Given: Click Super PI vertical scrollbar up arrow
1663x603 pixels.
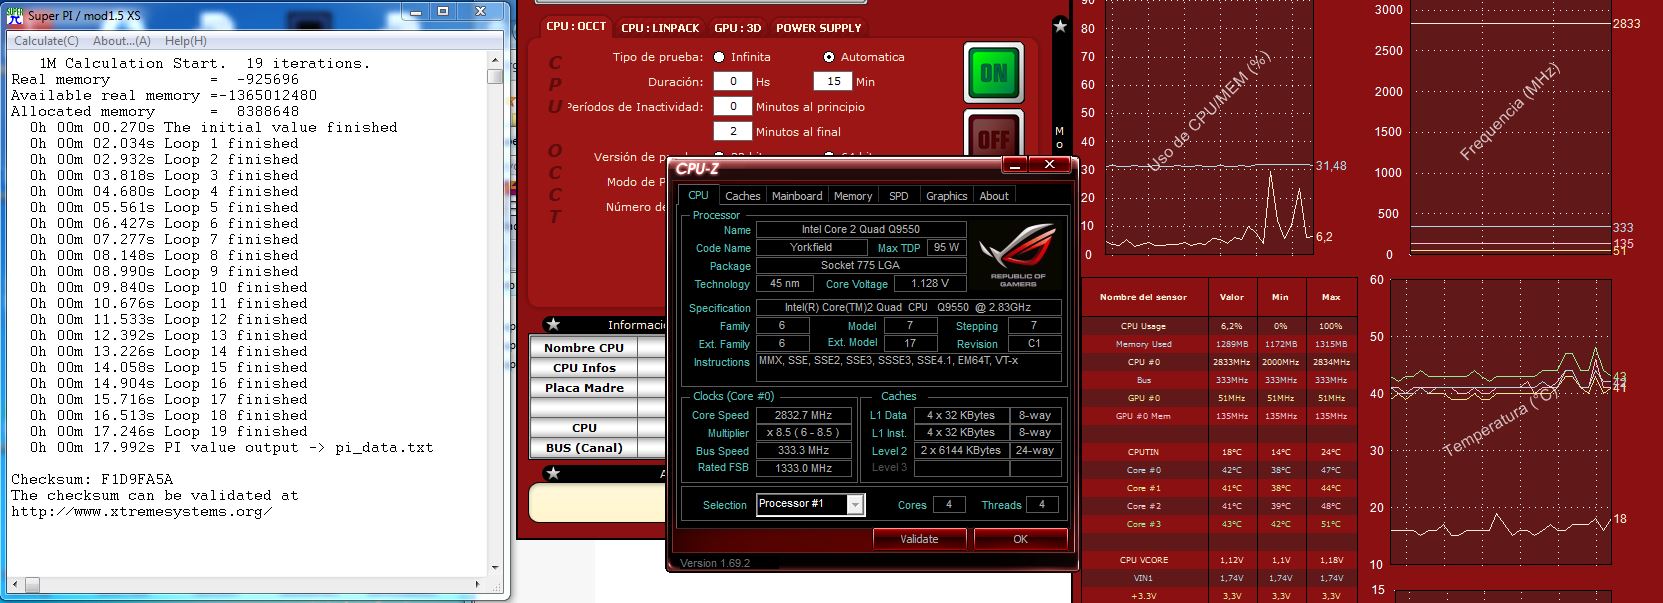Looking at the screenshot, I should 495,61.
